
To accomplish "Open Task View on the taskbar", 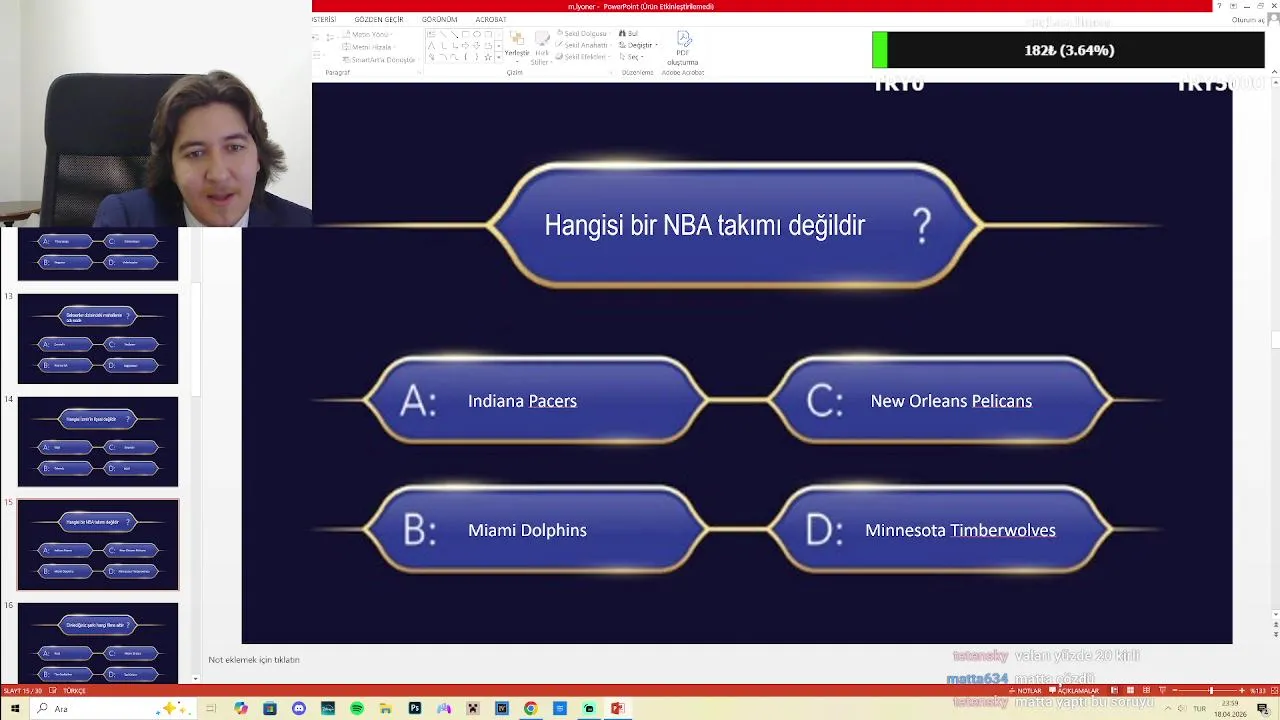I will pyautogui.click(x=211, y=708).
